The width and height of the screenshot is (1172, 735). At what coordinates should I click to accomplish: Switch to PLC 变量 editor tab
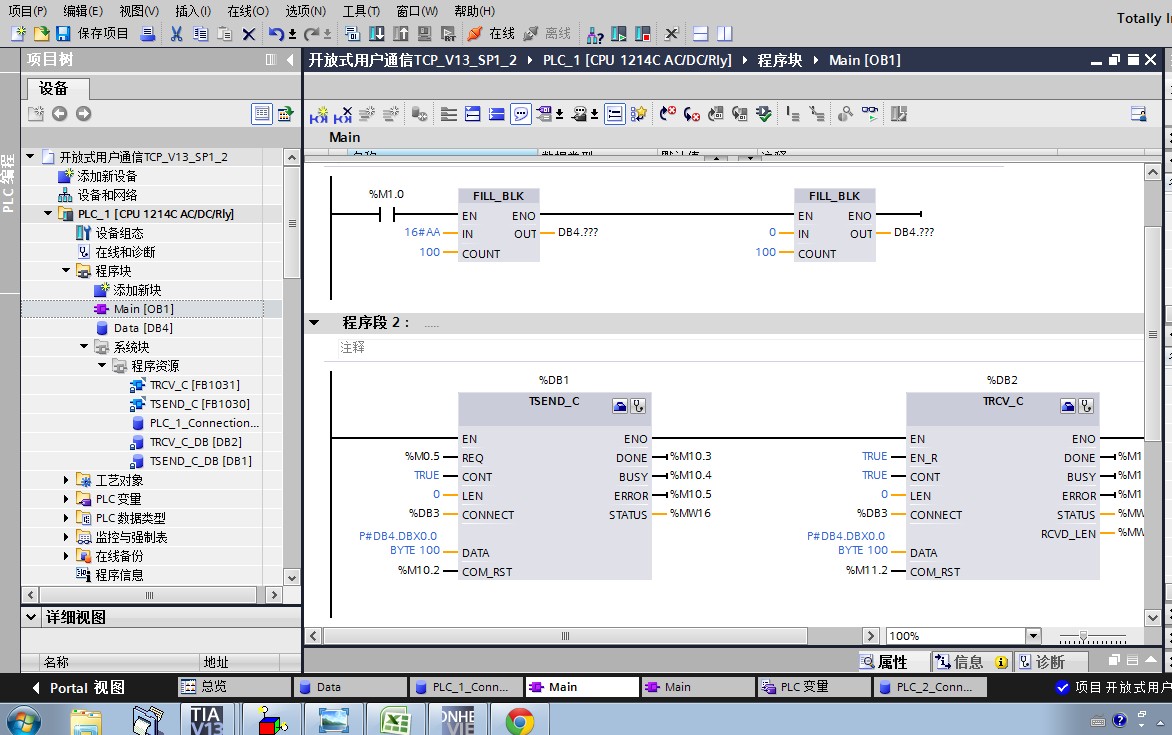[814, 686]
